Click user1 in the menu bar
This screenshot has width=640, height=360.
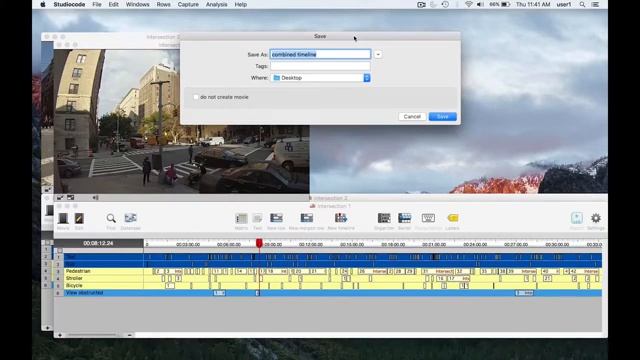click(x=564, y=4)
